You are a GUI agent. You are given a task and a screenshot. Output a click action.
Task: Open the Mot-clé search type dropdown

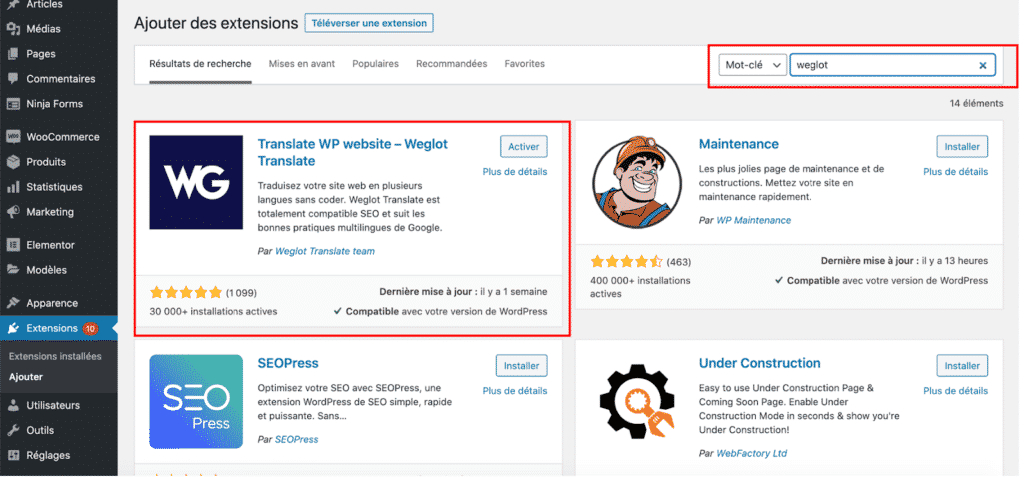[752, 66]
